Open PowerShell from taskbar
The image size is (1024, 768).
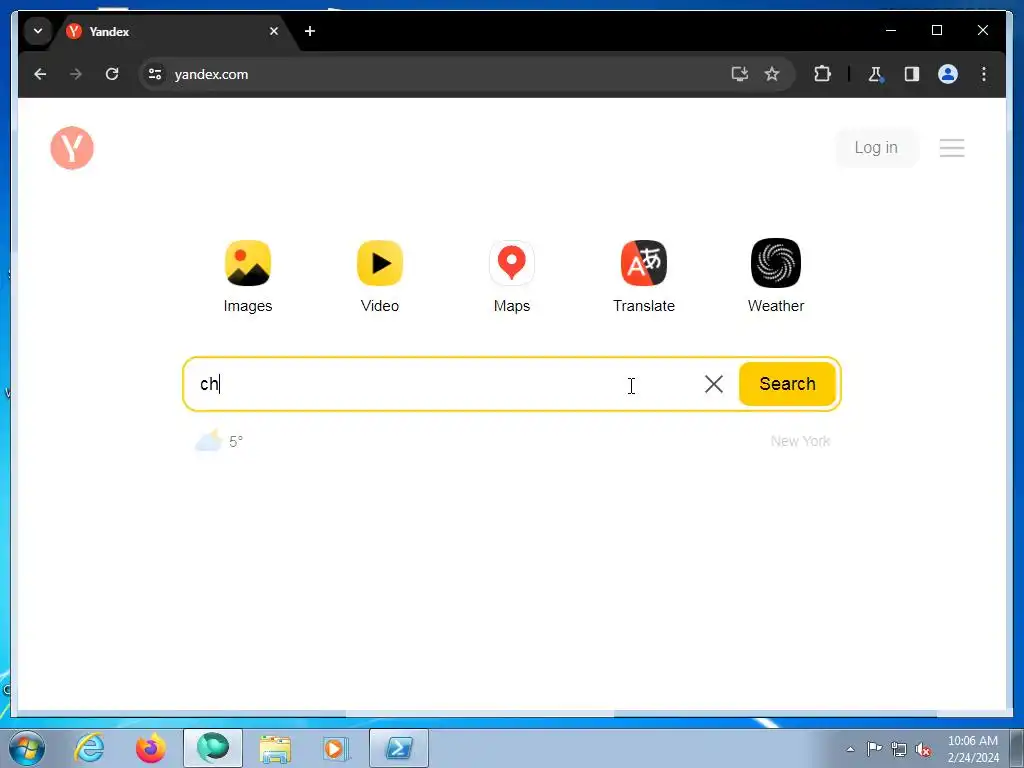pos(399,748)
